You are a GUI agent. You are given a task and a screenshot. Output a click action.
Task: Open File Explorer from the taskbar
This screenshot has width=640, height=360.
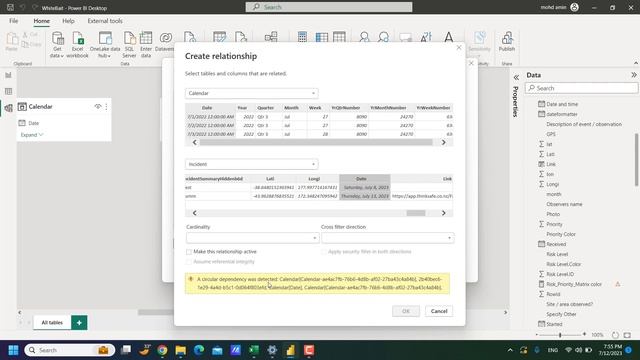(x=180, y=350)
